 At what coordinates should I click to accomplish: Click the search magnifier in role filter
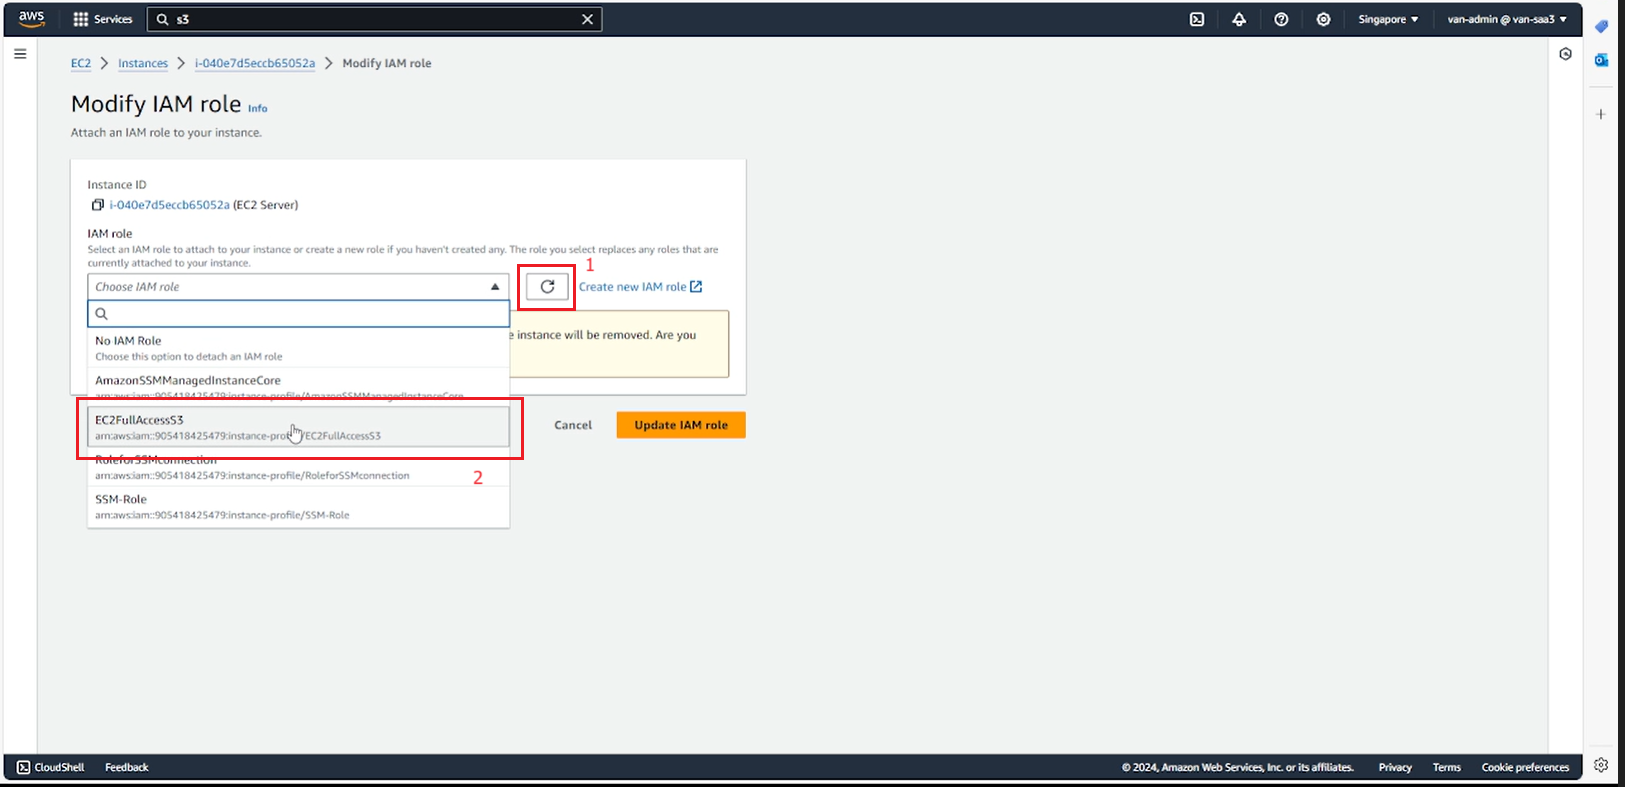coord(102,314)
